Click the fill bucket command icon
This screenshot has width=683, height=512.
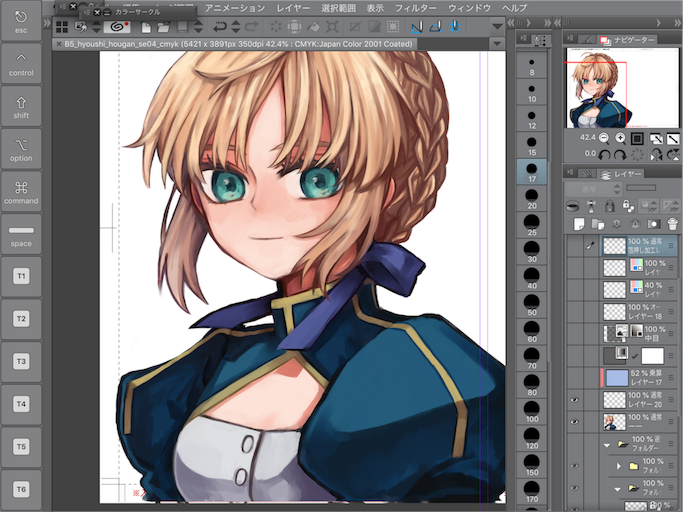tap(313, 27)
